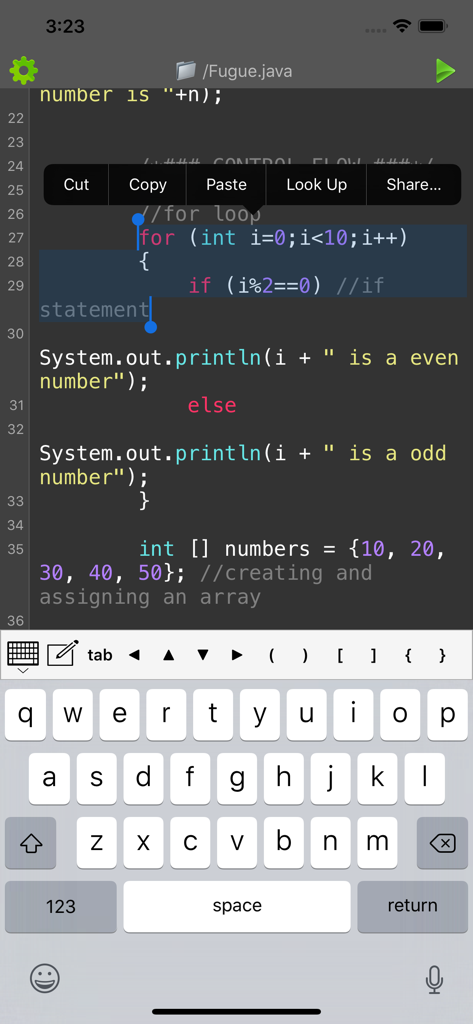
Task: Tap the b key
Action: [x=284, y=842]
